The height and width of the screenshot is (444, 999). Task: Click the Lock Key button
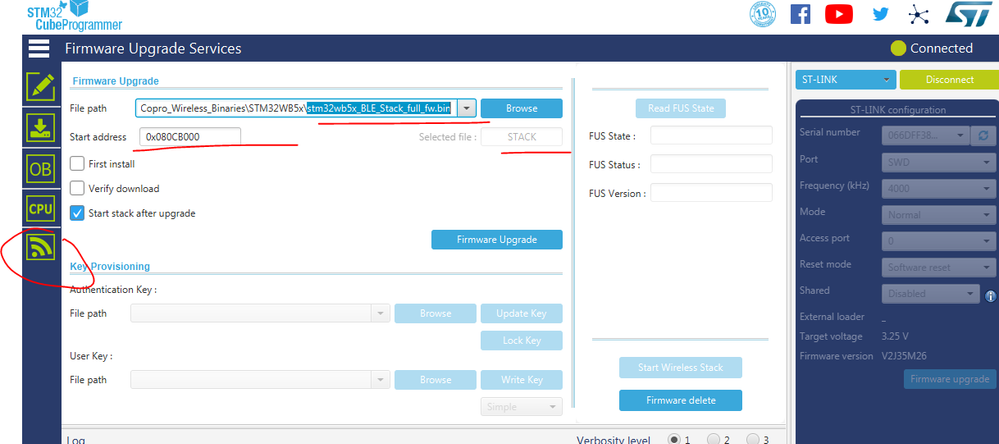tap(521, 340)
